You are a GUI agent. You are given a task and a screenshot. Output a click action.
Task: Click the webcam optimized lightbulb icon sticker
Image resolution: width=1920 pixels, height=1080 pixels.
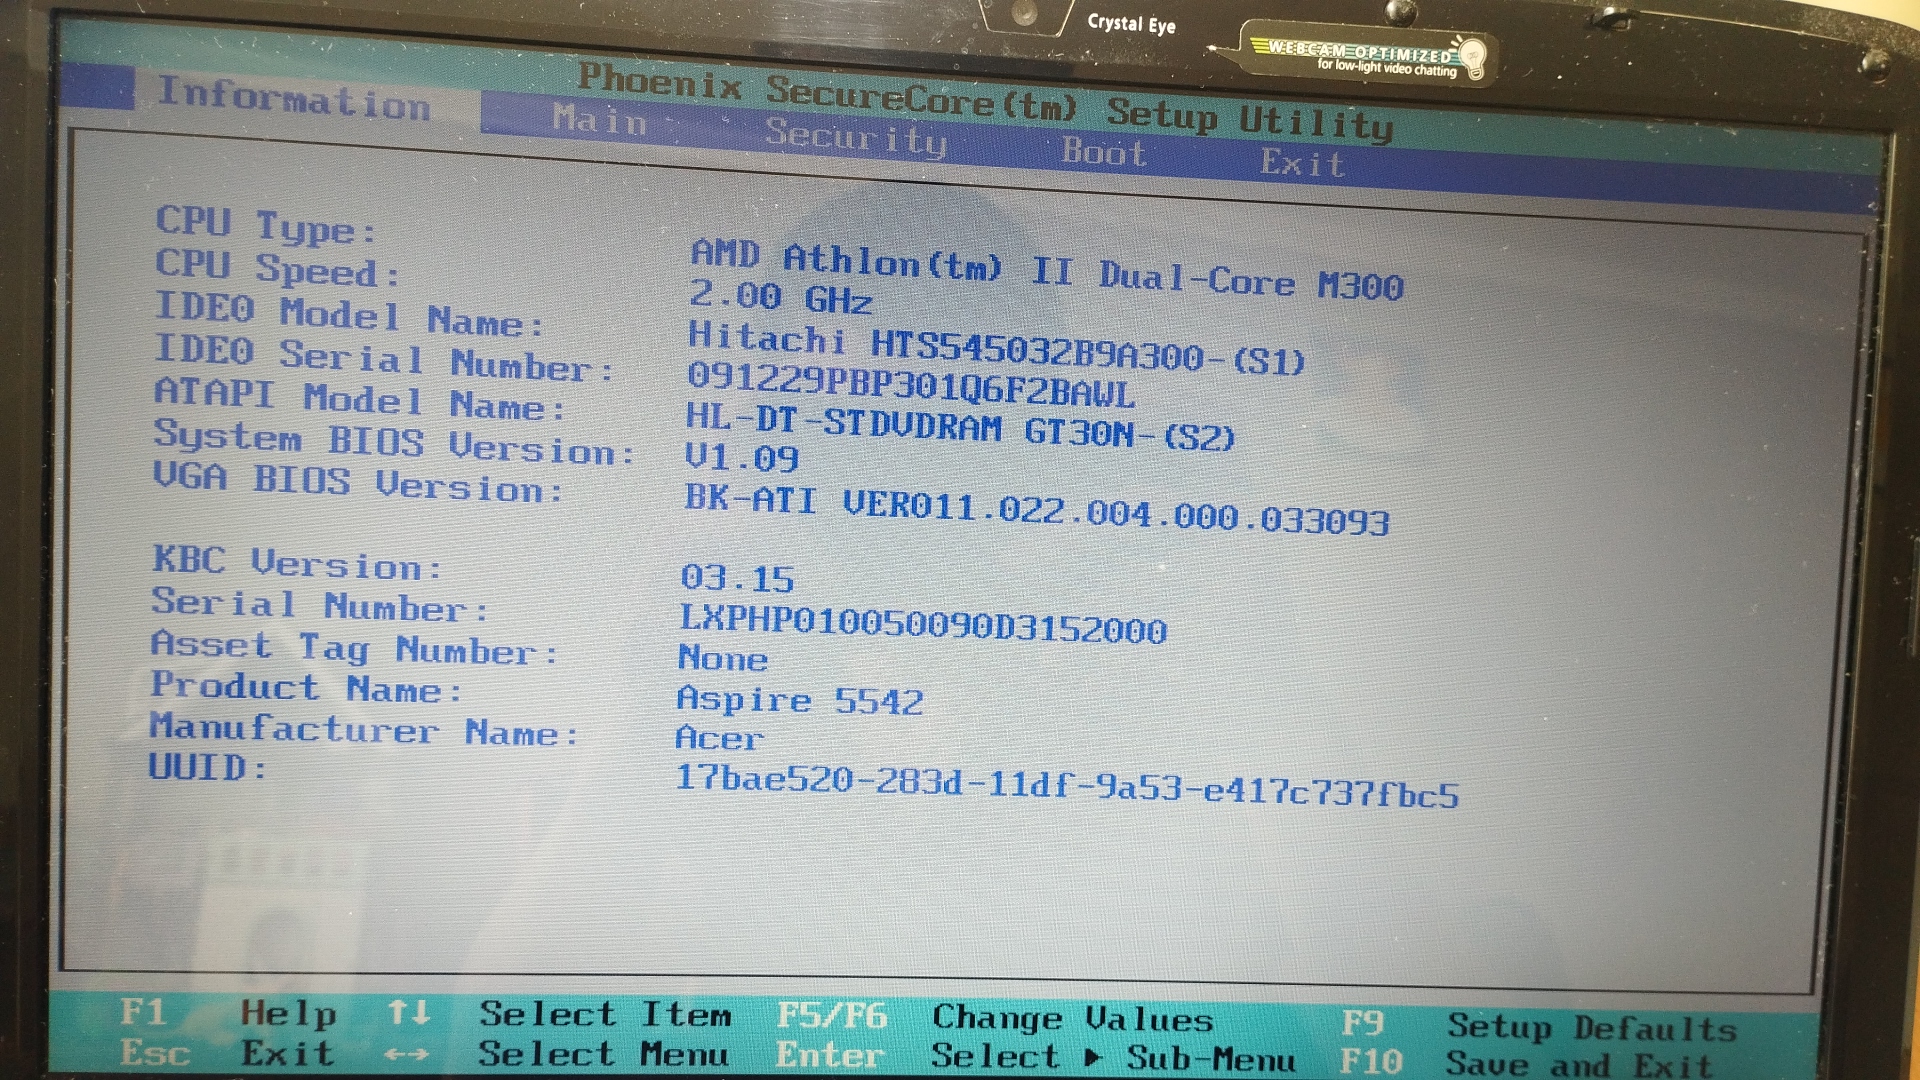1470,56
